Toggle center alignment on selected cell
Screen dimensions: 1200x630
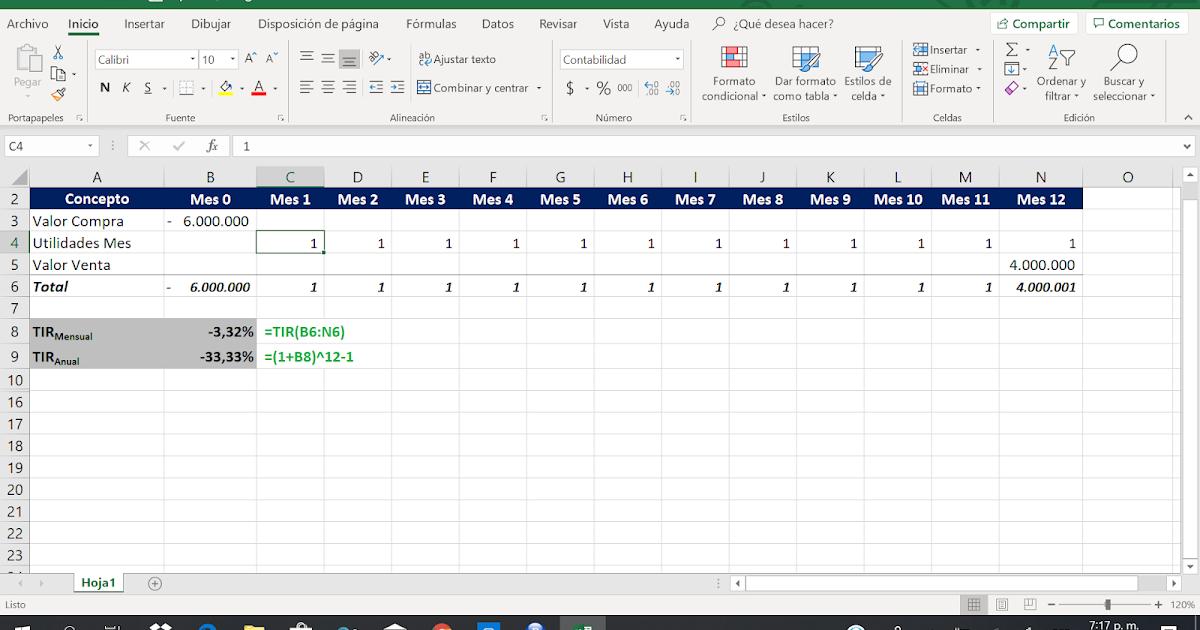tap(327, 88)
